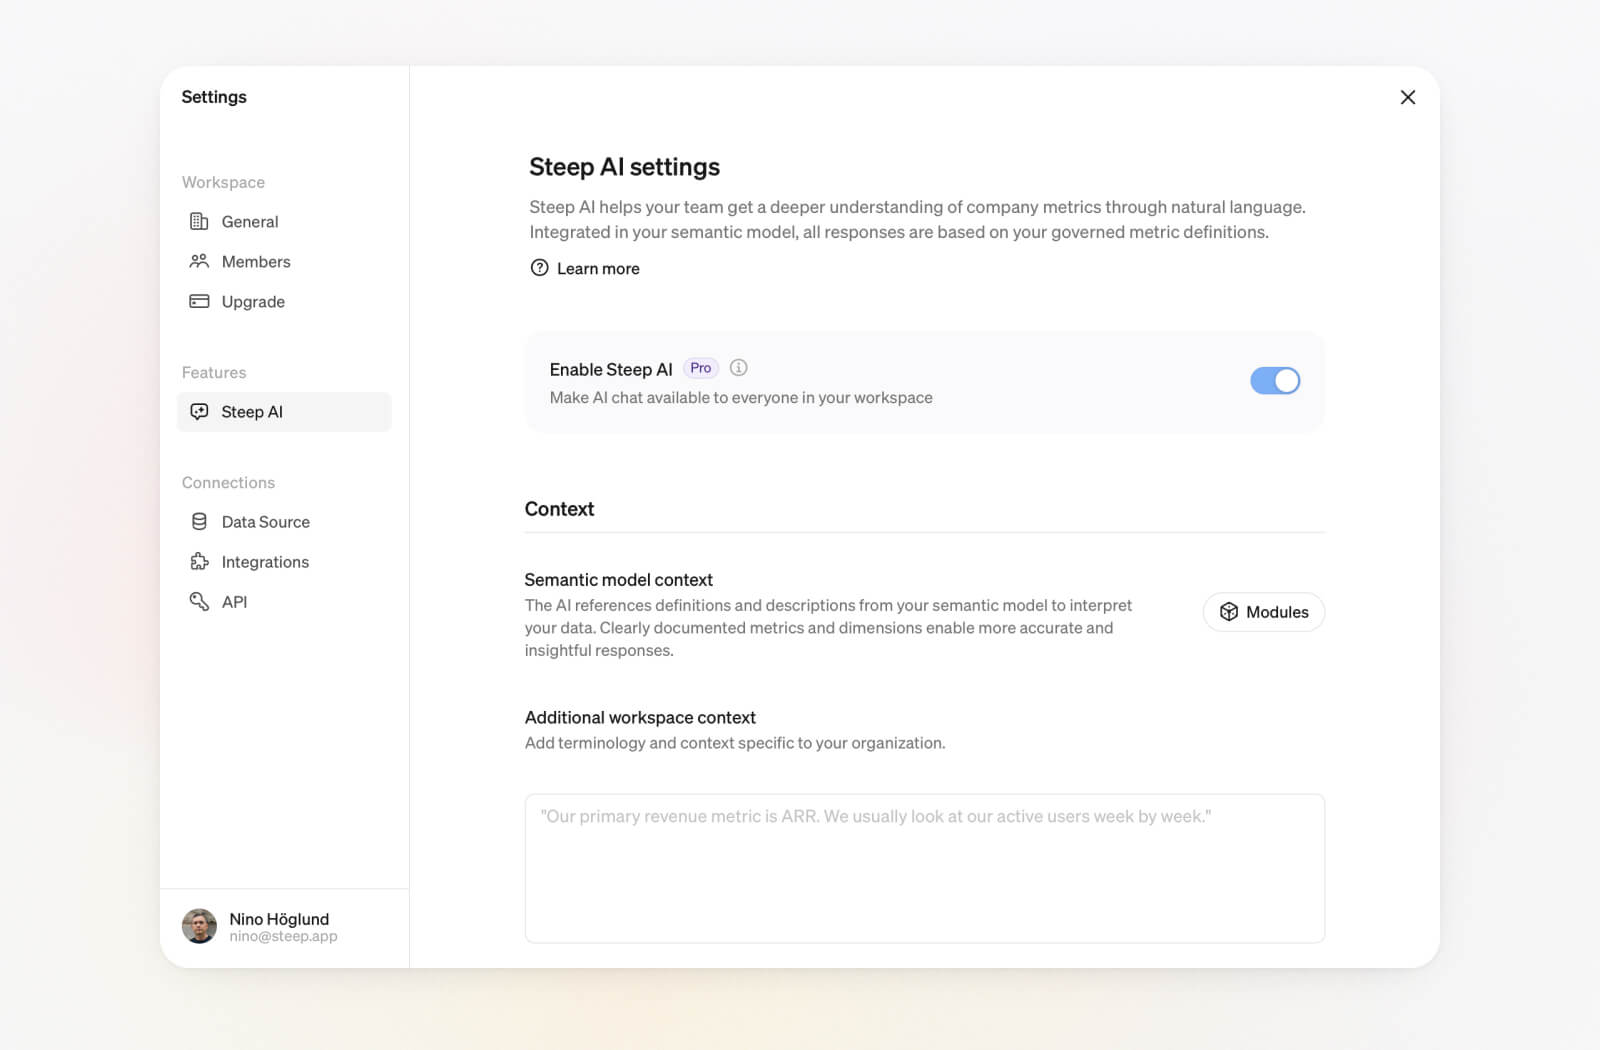Open the Learn more link
This screenshot has width=1600, height=1050.
pos(597,268)
